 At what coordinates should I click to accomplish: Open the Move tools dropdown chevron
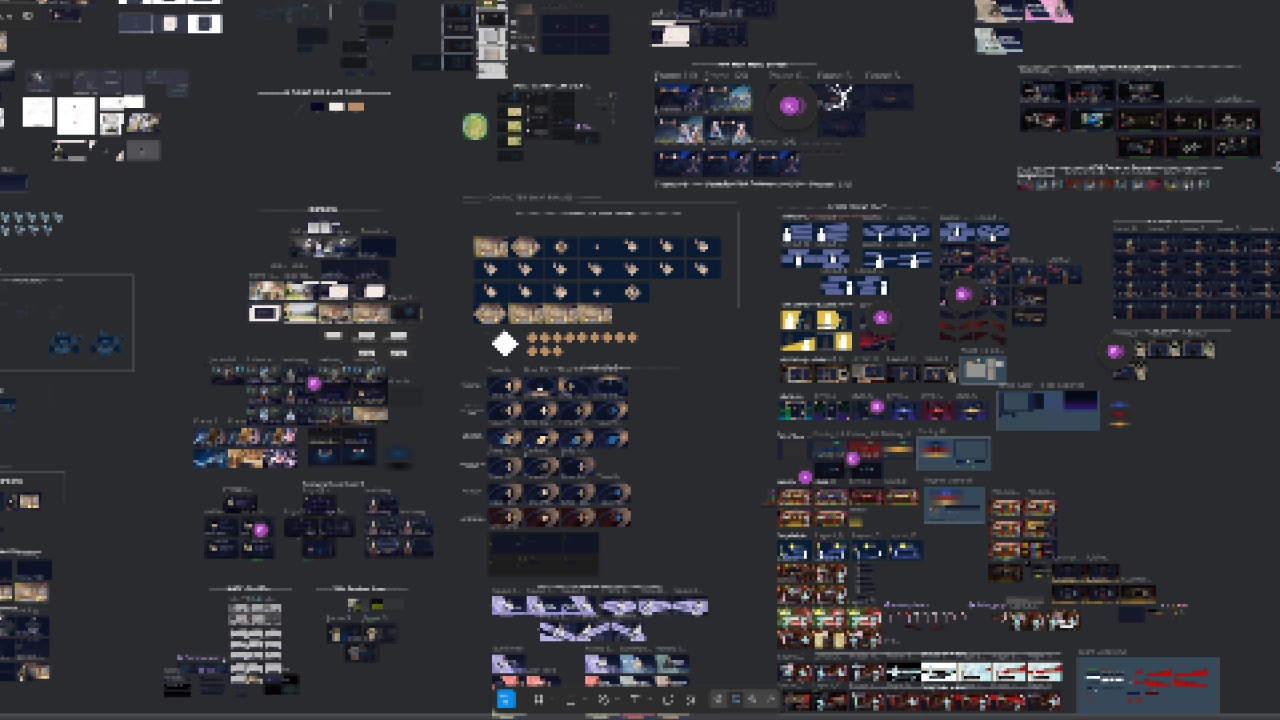coord(520,700)
